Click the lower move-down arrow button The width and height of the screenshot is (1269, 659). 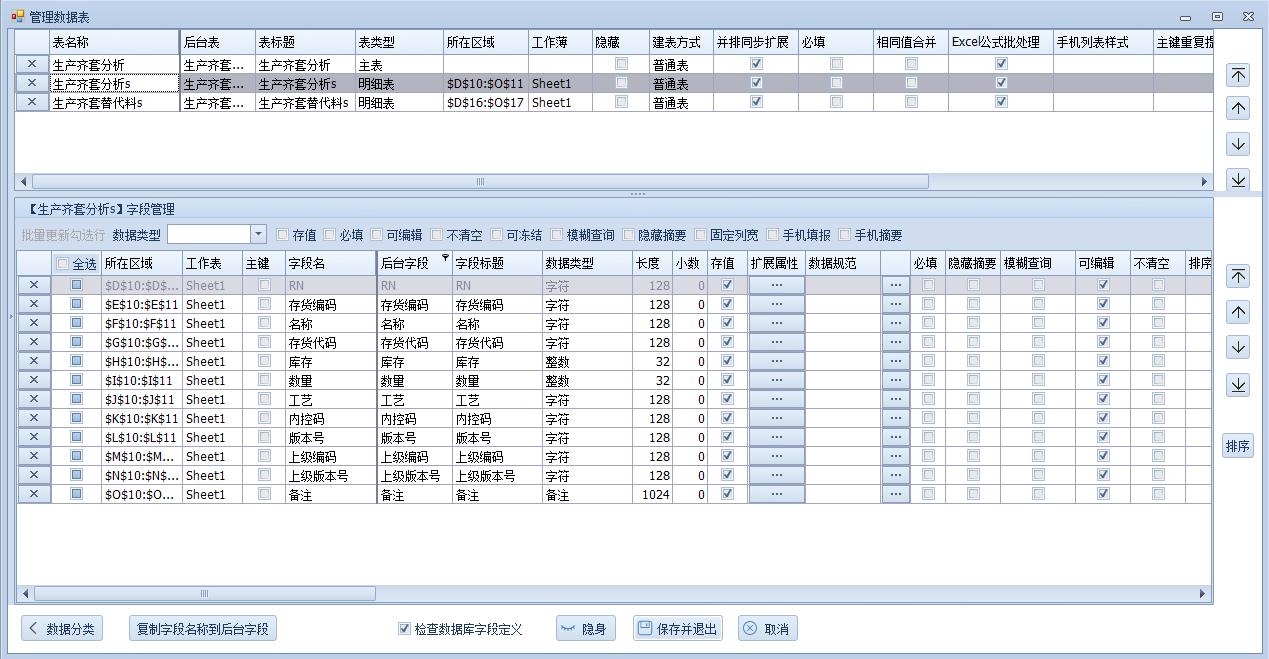click(x=1238, y=348)
